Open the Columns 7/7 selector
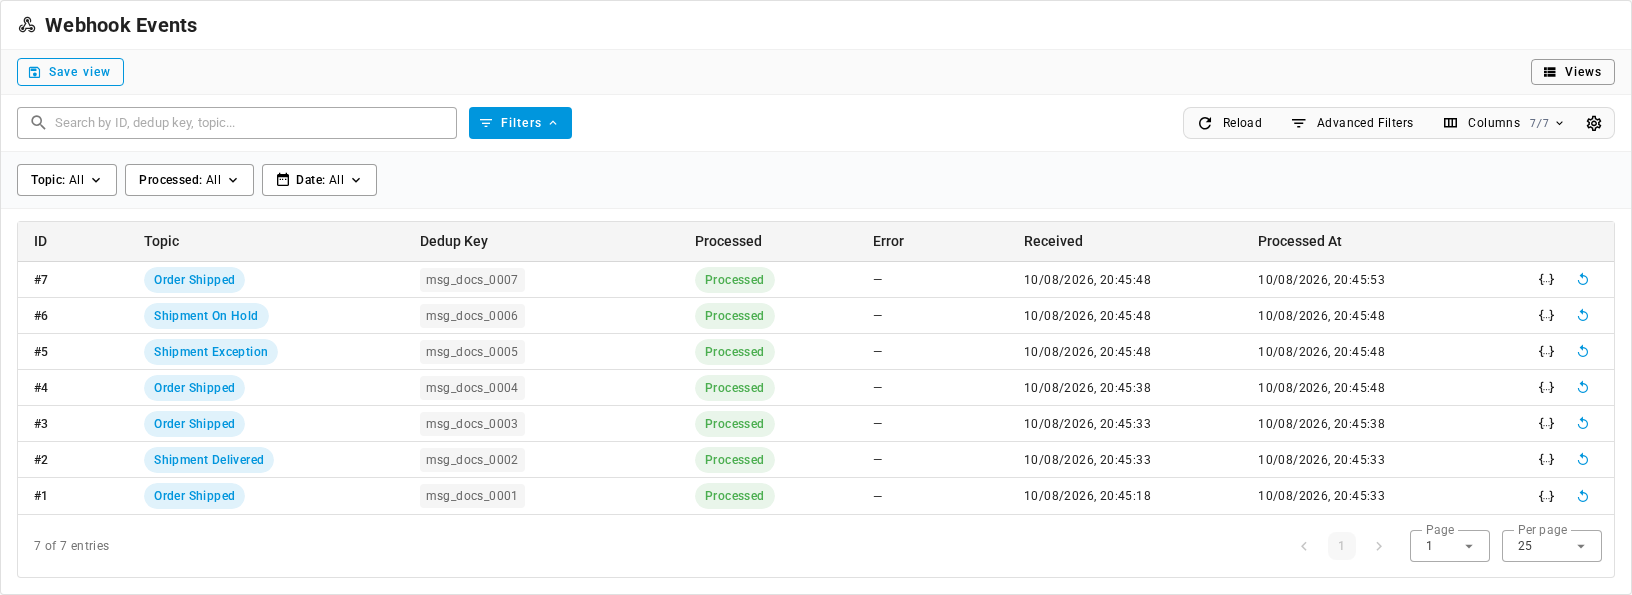Viewport: 1632px width, 595px height. [x=1504, y=123]
